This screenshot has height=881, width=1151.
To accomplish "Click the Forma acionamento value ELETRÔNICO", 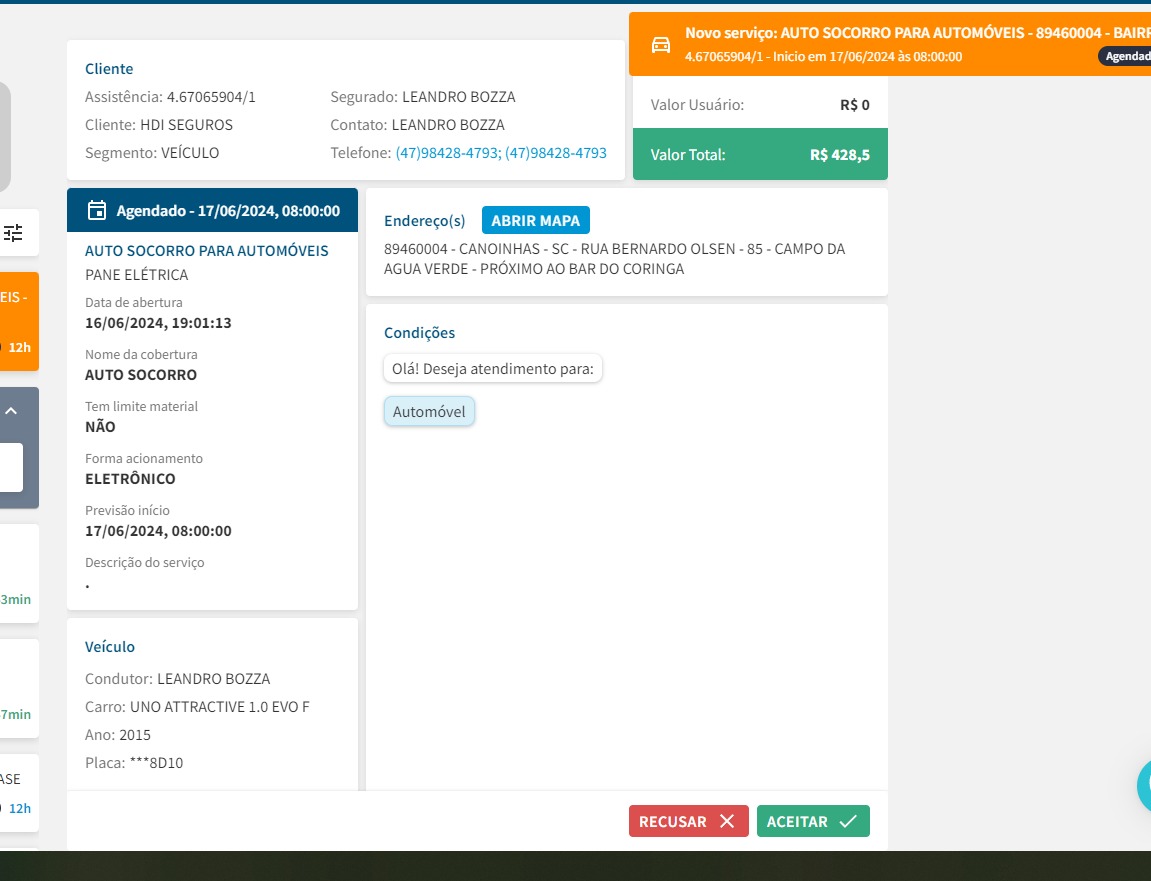I will tap(131, 479).
